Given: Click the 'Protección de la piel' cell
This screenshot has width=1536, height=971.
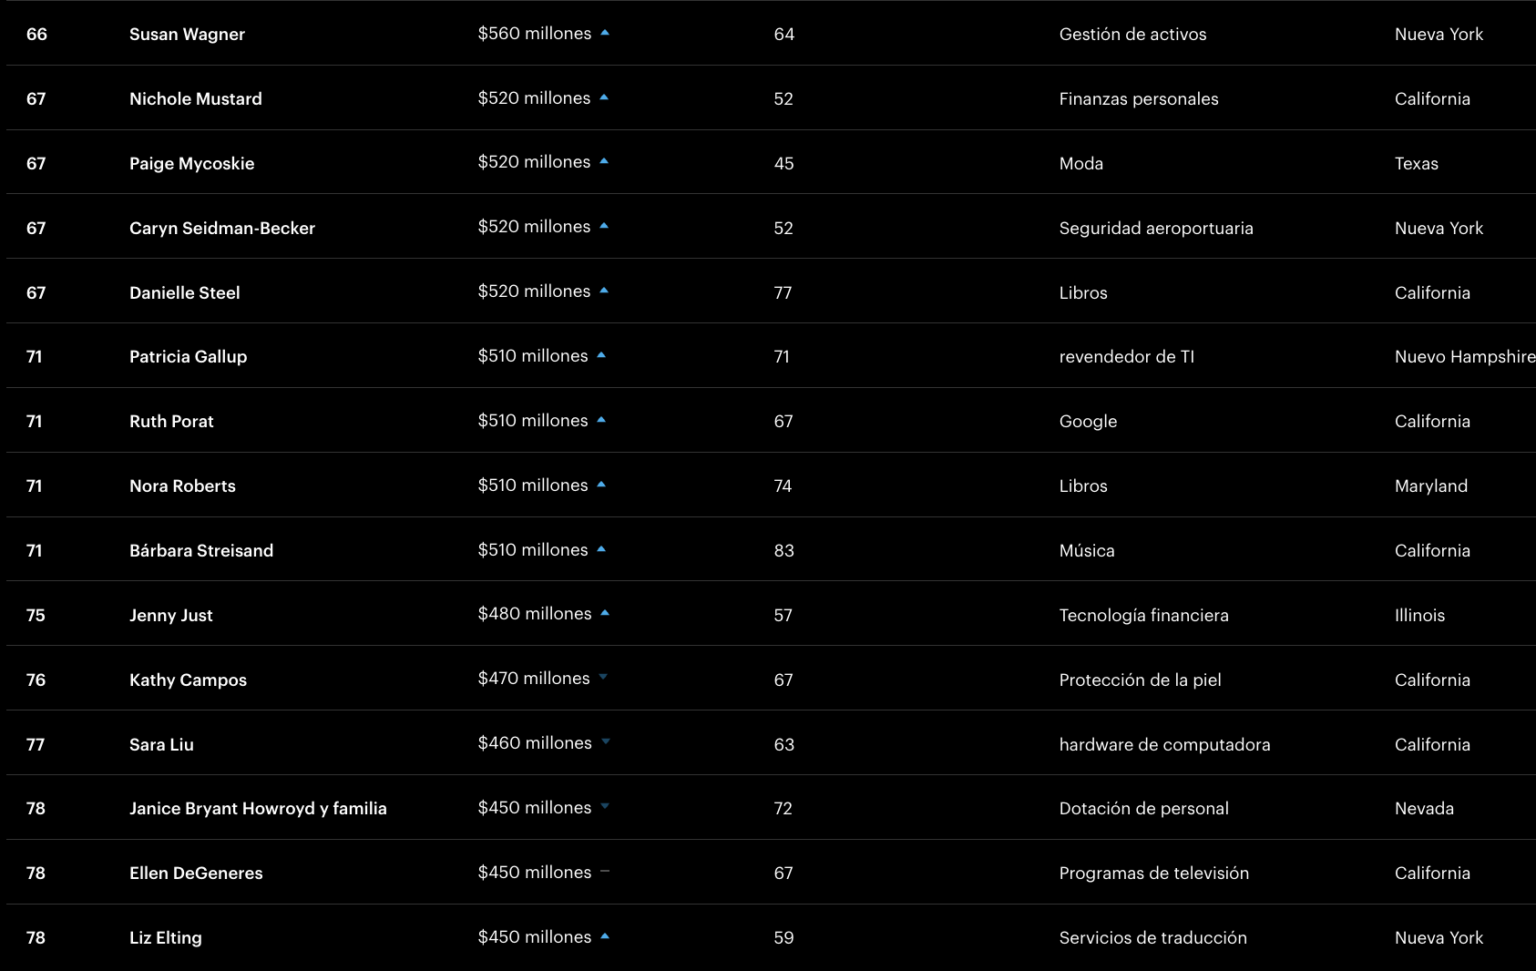Looking at the screenshot, I should 1140,680.
